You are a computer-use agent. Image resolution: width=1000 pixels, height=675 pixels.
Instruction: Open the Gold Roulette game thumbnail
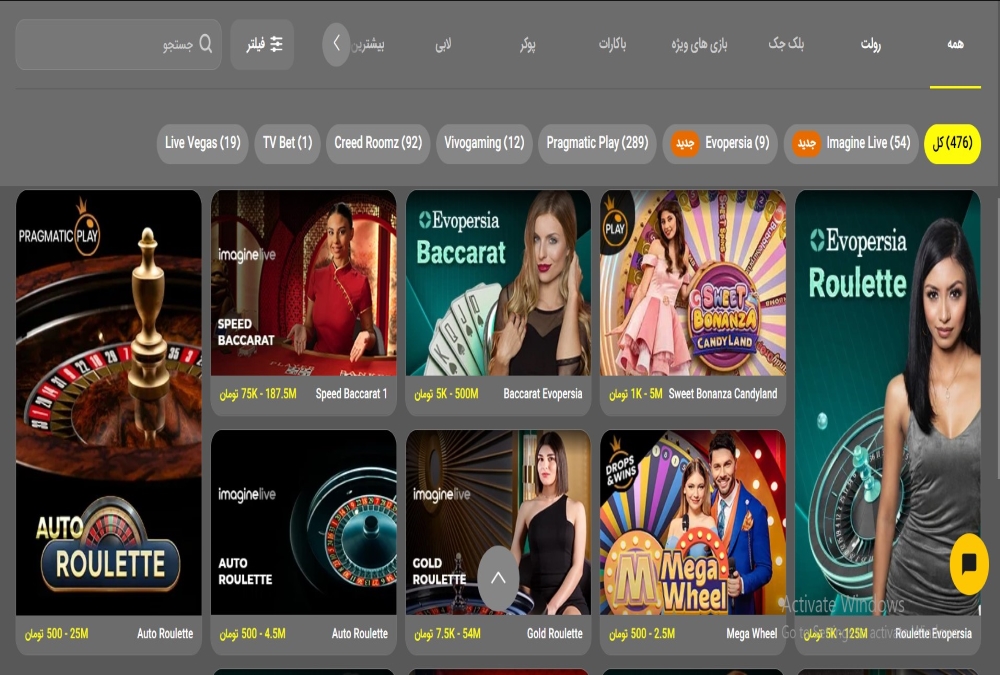coord(498,523)
